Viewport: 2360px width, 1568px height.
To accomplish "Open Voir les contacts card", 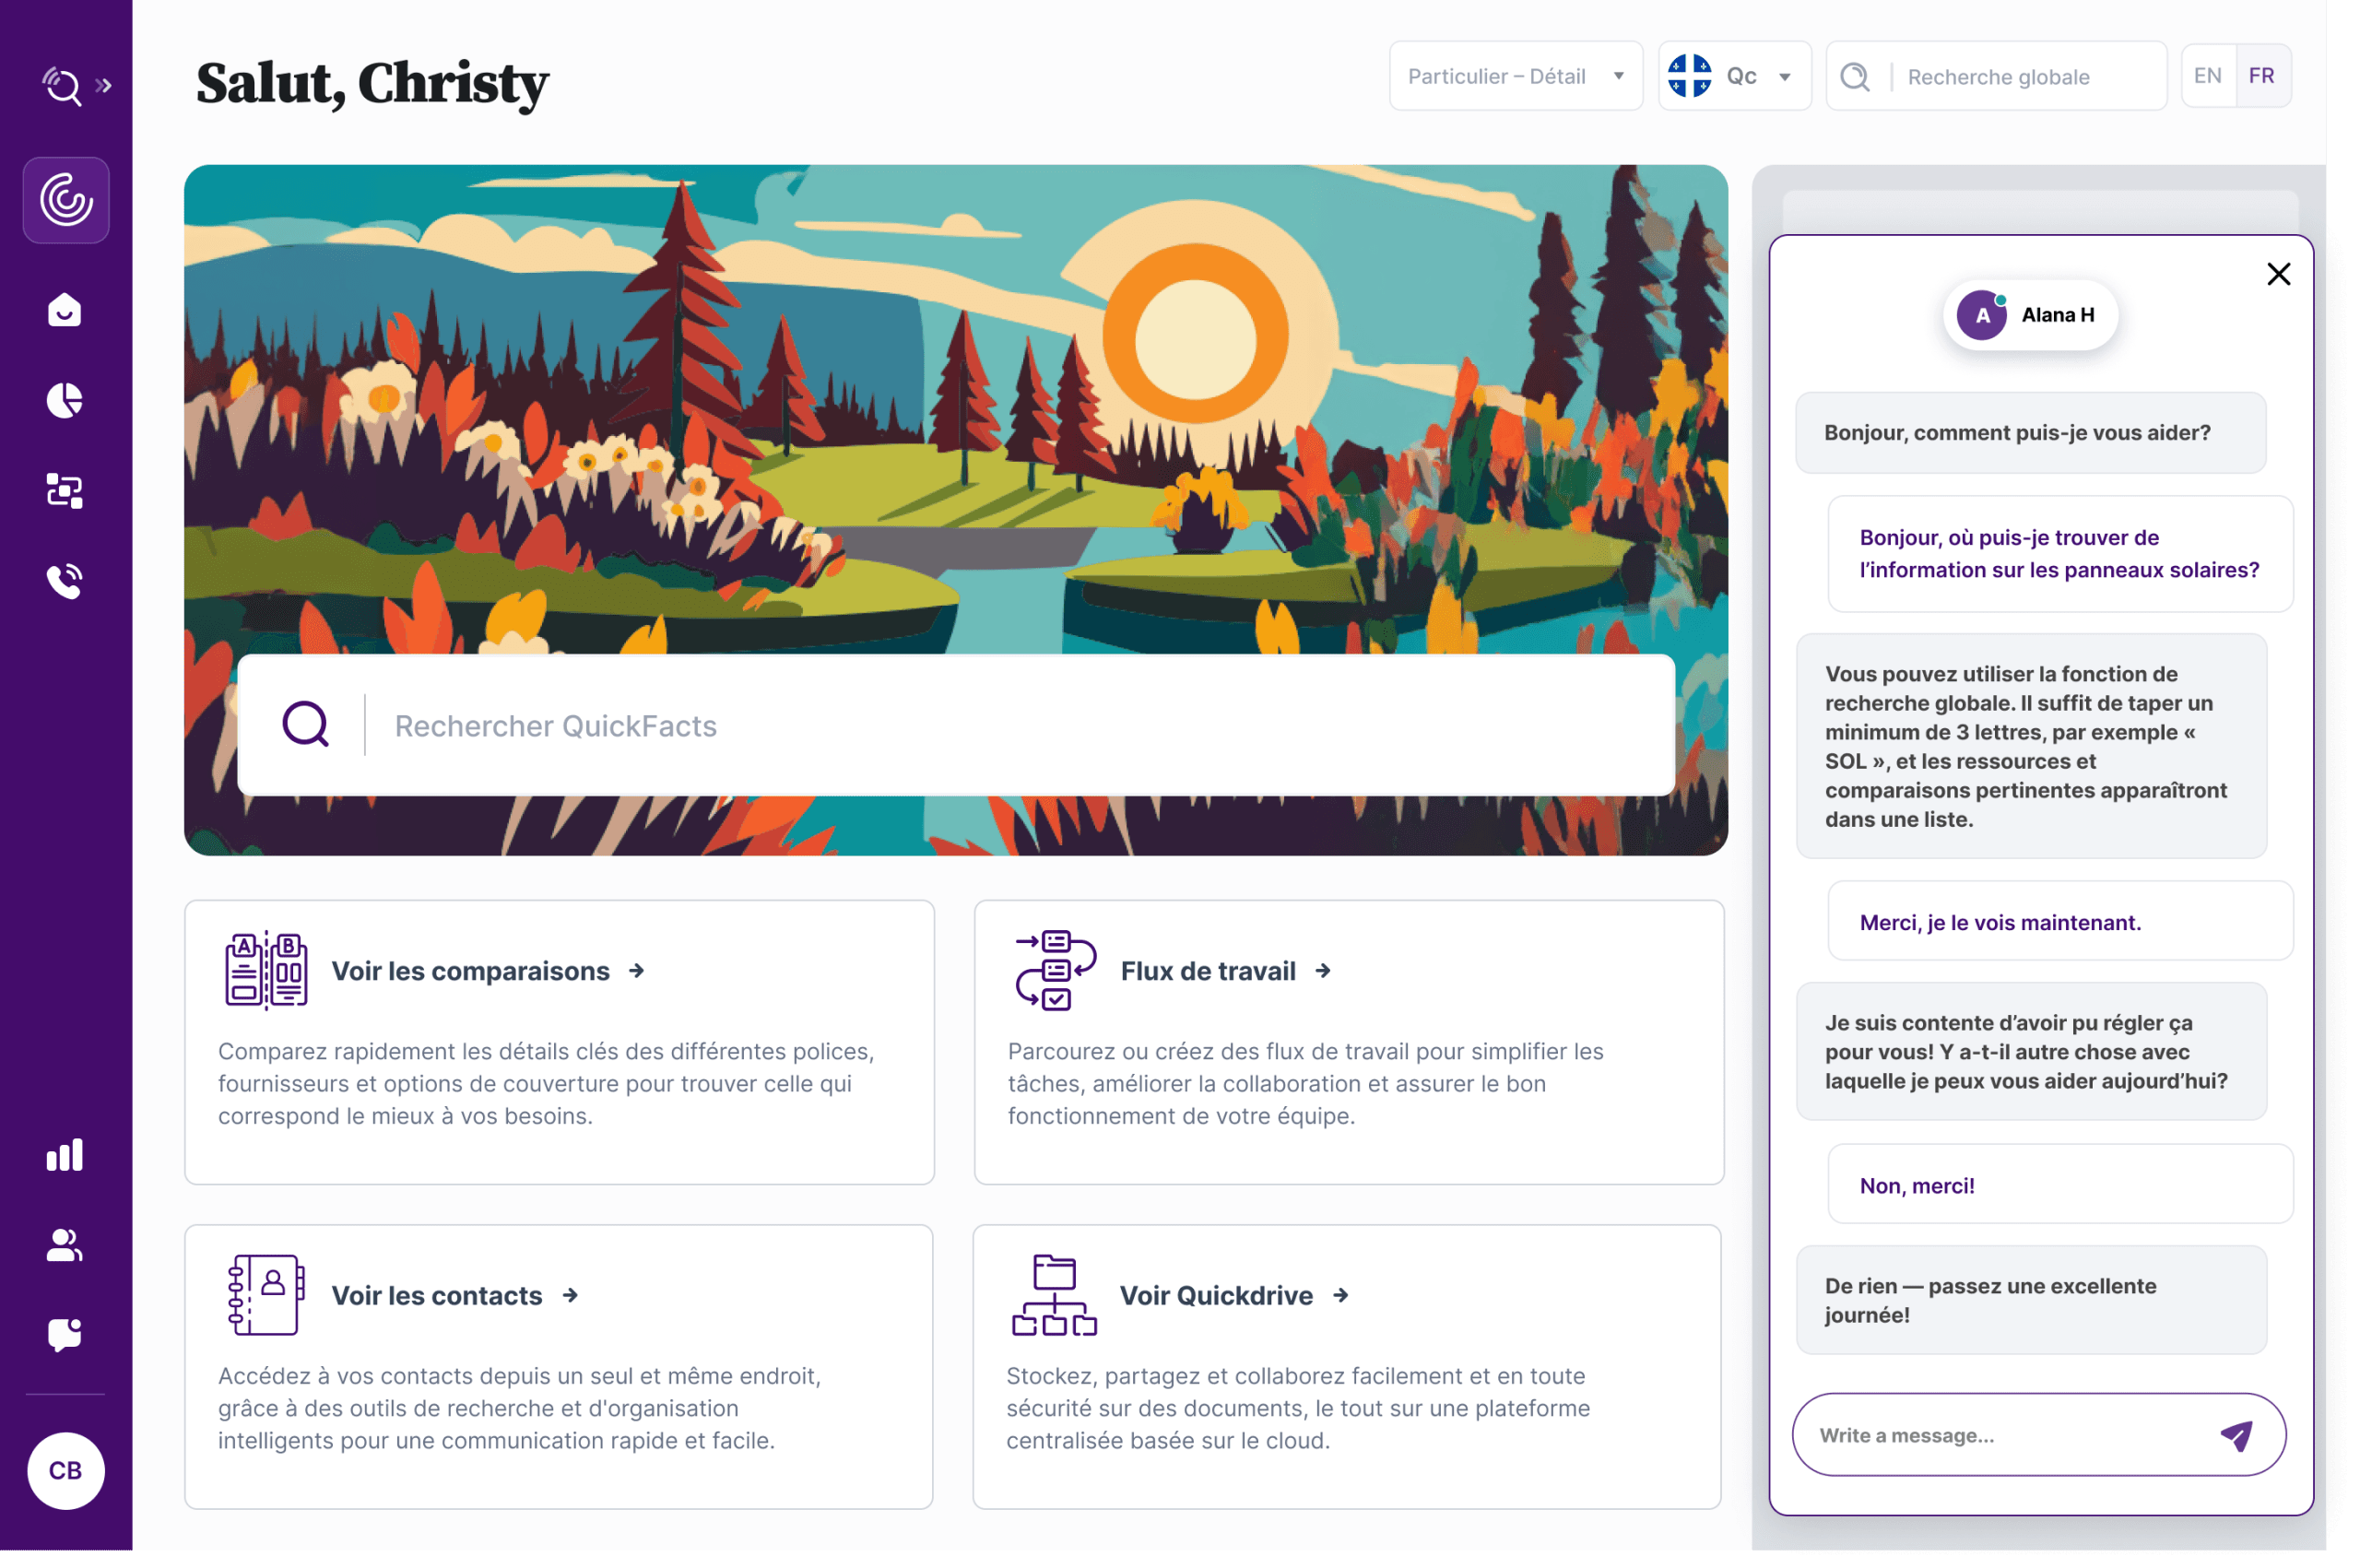I will [x=437, y=1295].
